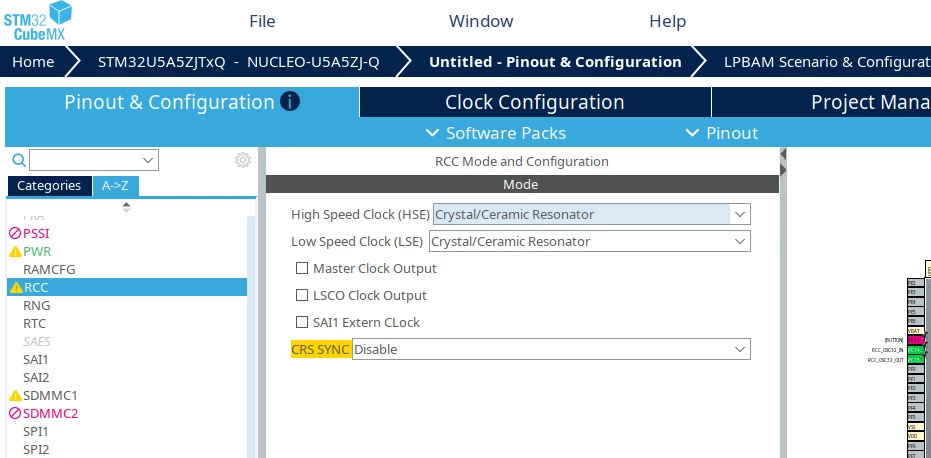Click the PE2 pin on the chip
This screenshot has width=931, height=458.
916,283
